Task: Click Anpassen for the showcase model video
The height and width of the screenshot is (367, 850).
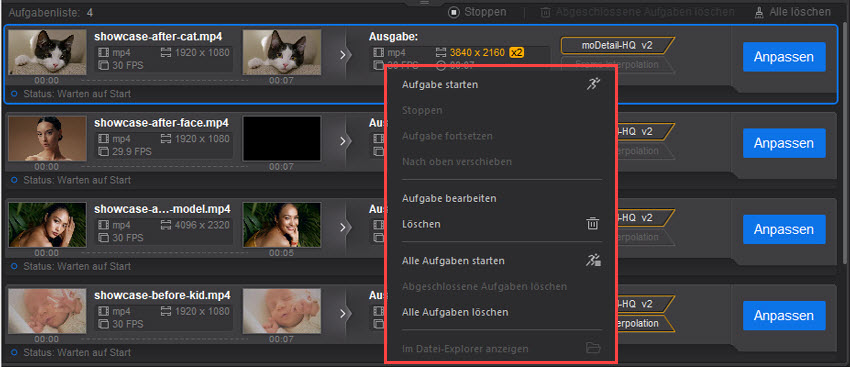Action: [x=784, y=229]
